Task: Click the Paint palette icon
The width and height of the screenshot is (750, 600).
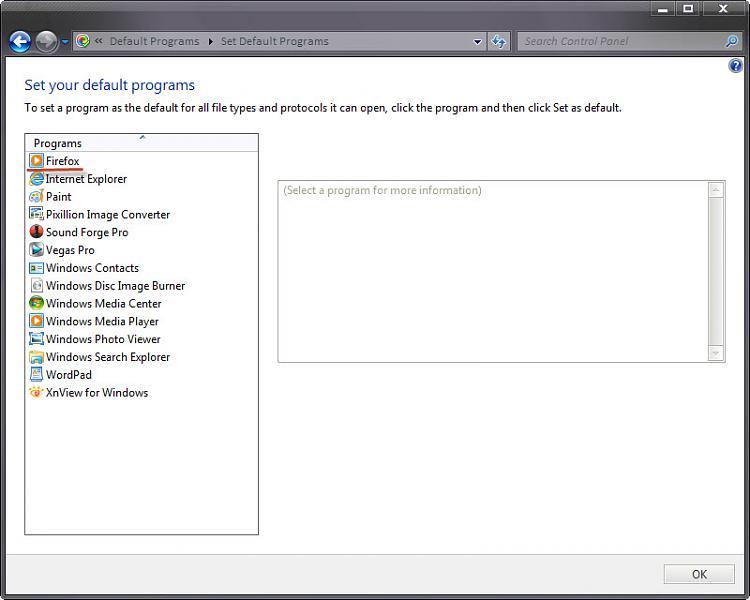Action: [36, 197]
